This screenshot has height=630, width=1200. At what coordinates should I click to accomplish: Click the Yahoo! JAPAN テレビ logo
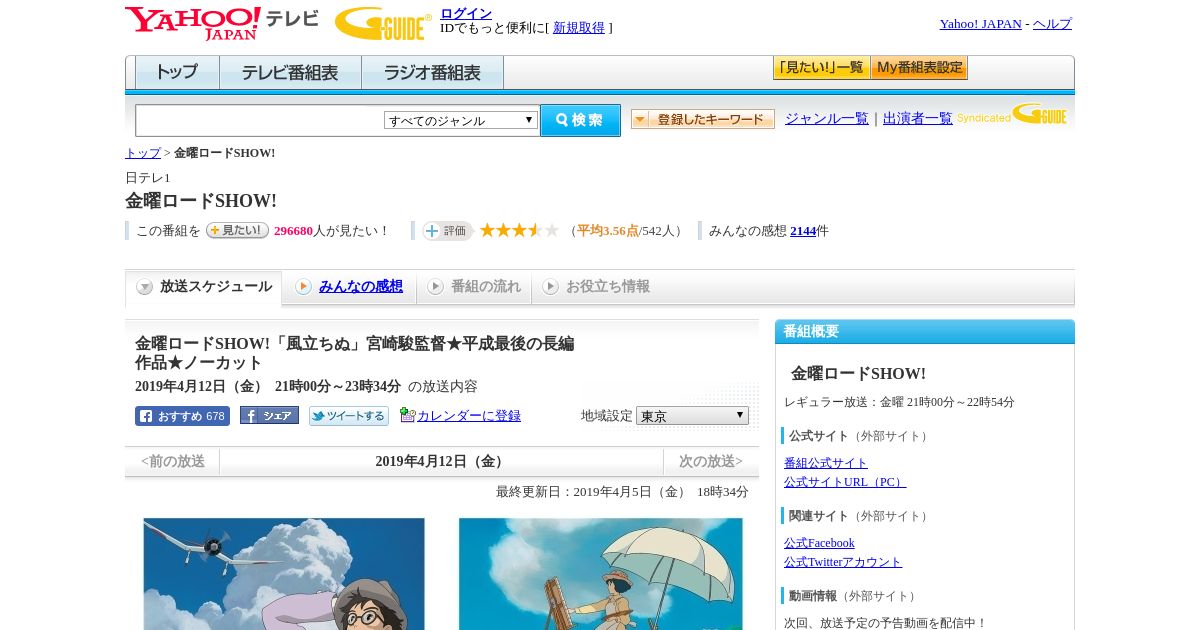pyautogui.click(x=222, y=23)
